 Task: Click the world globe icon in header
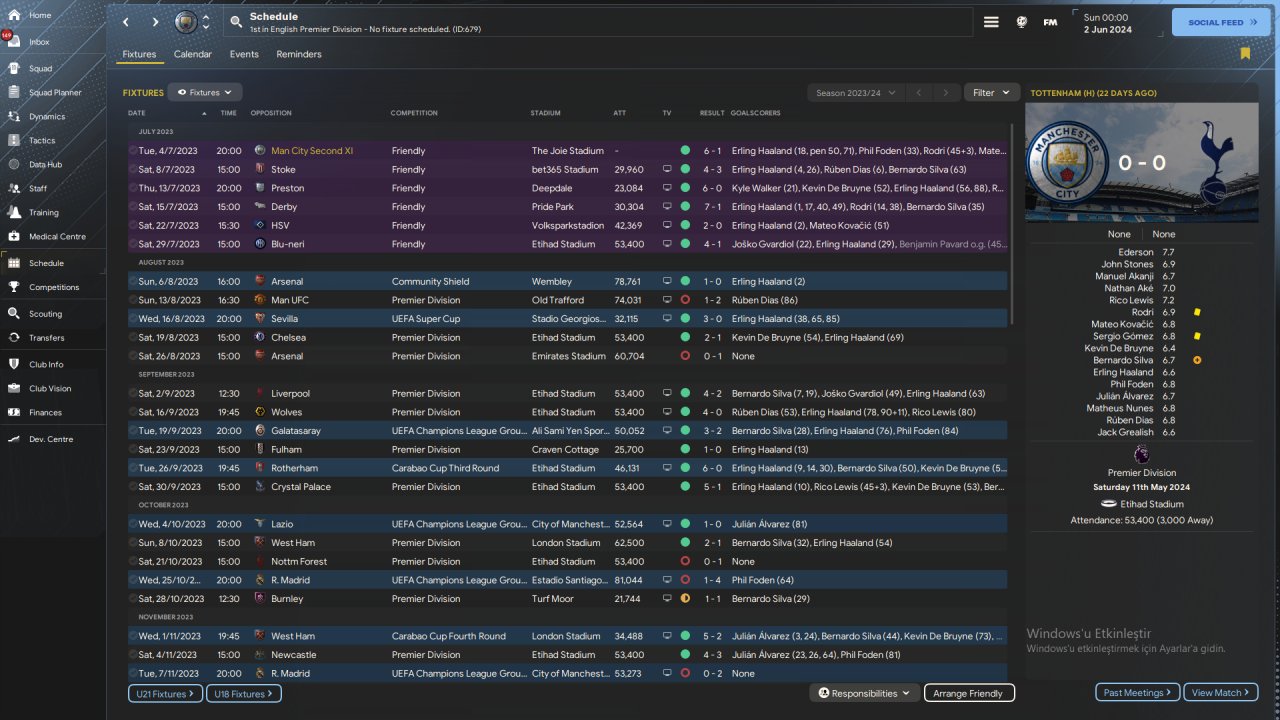1022,22
